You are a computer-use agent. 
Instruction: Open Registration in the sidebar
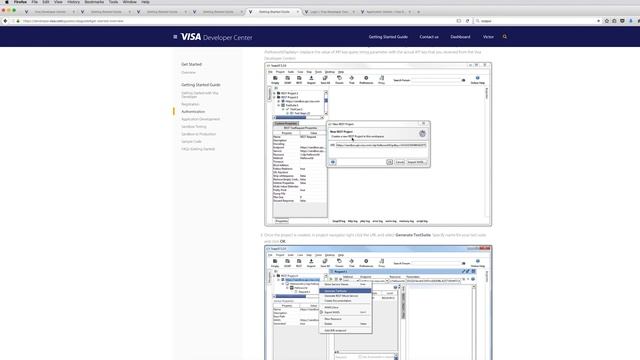(190, 104)
